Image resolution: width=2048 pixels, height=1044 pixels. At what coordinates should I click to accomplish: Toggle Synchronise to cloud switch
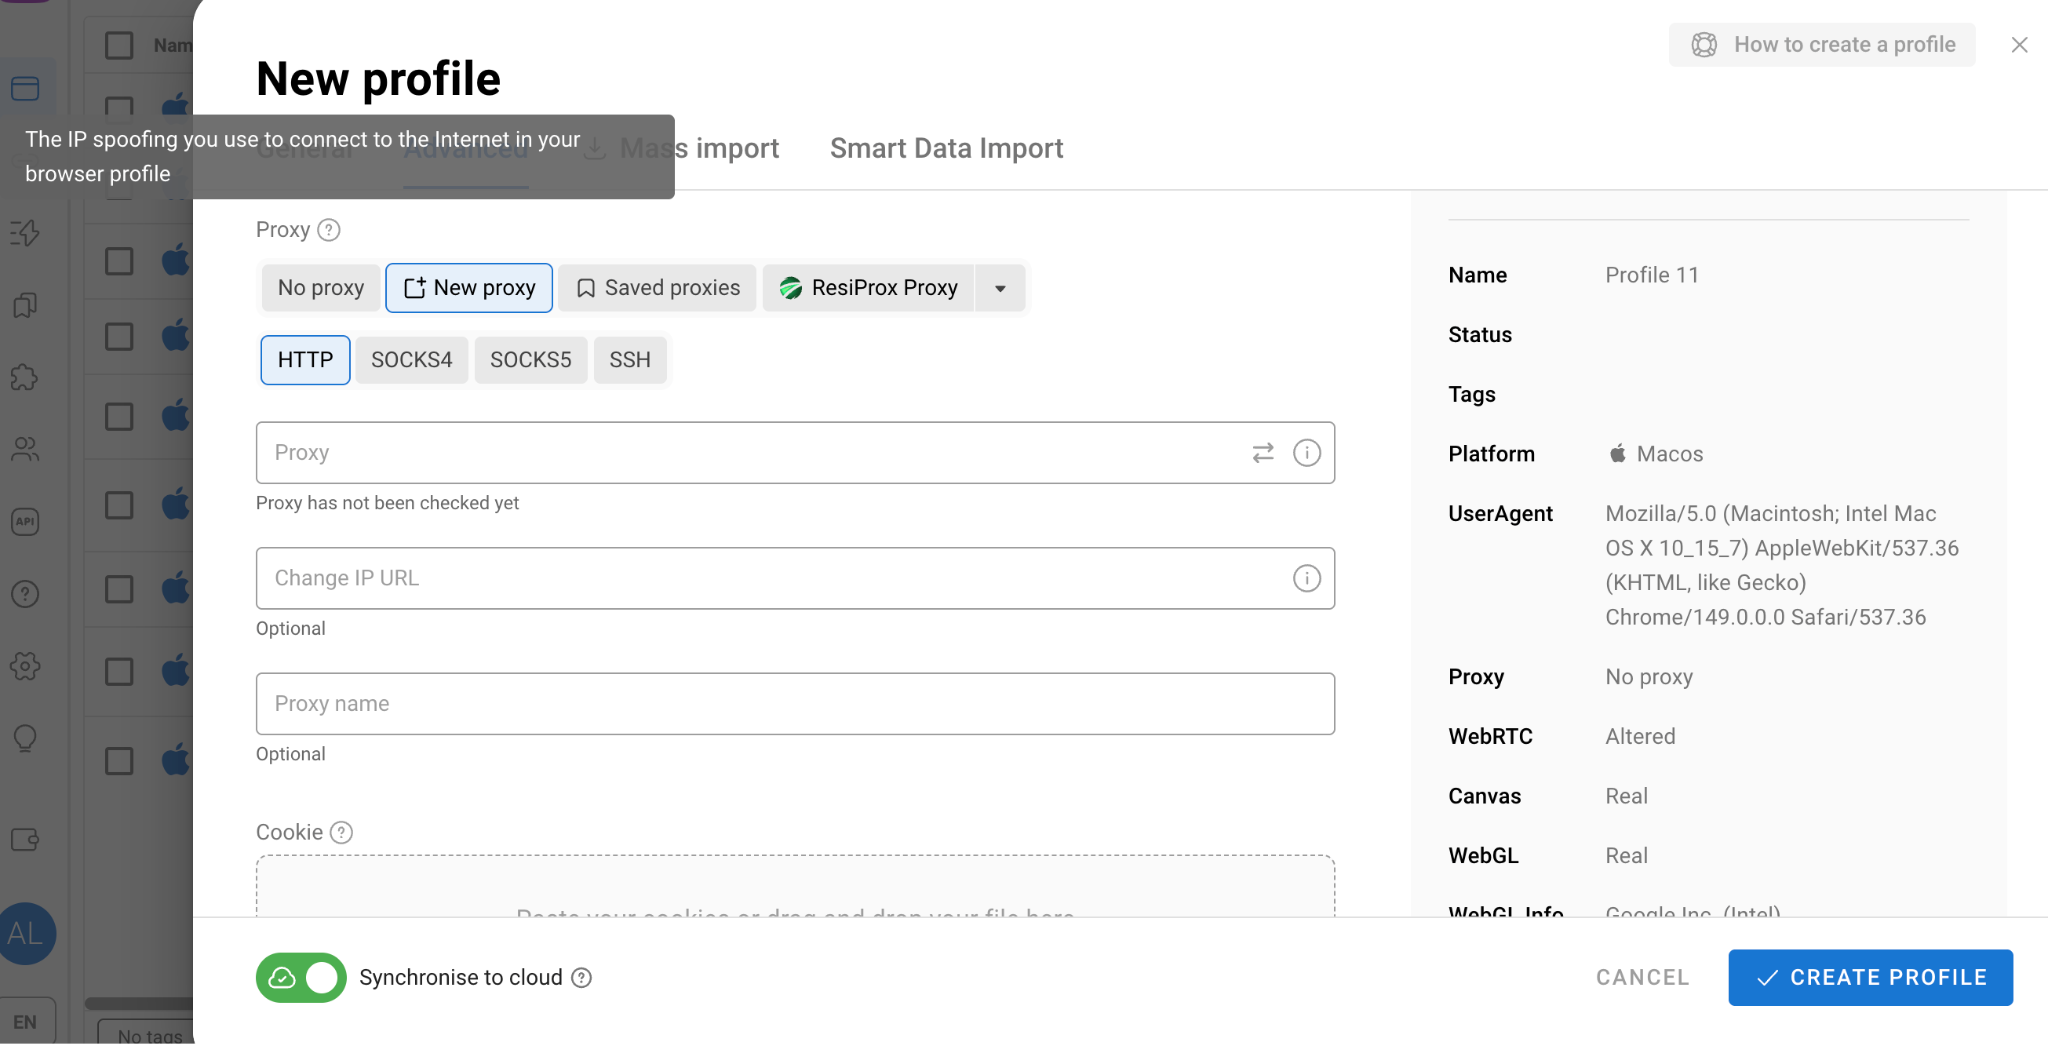point(301,978)
